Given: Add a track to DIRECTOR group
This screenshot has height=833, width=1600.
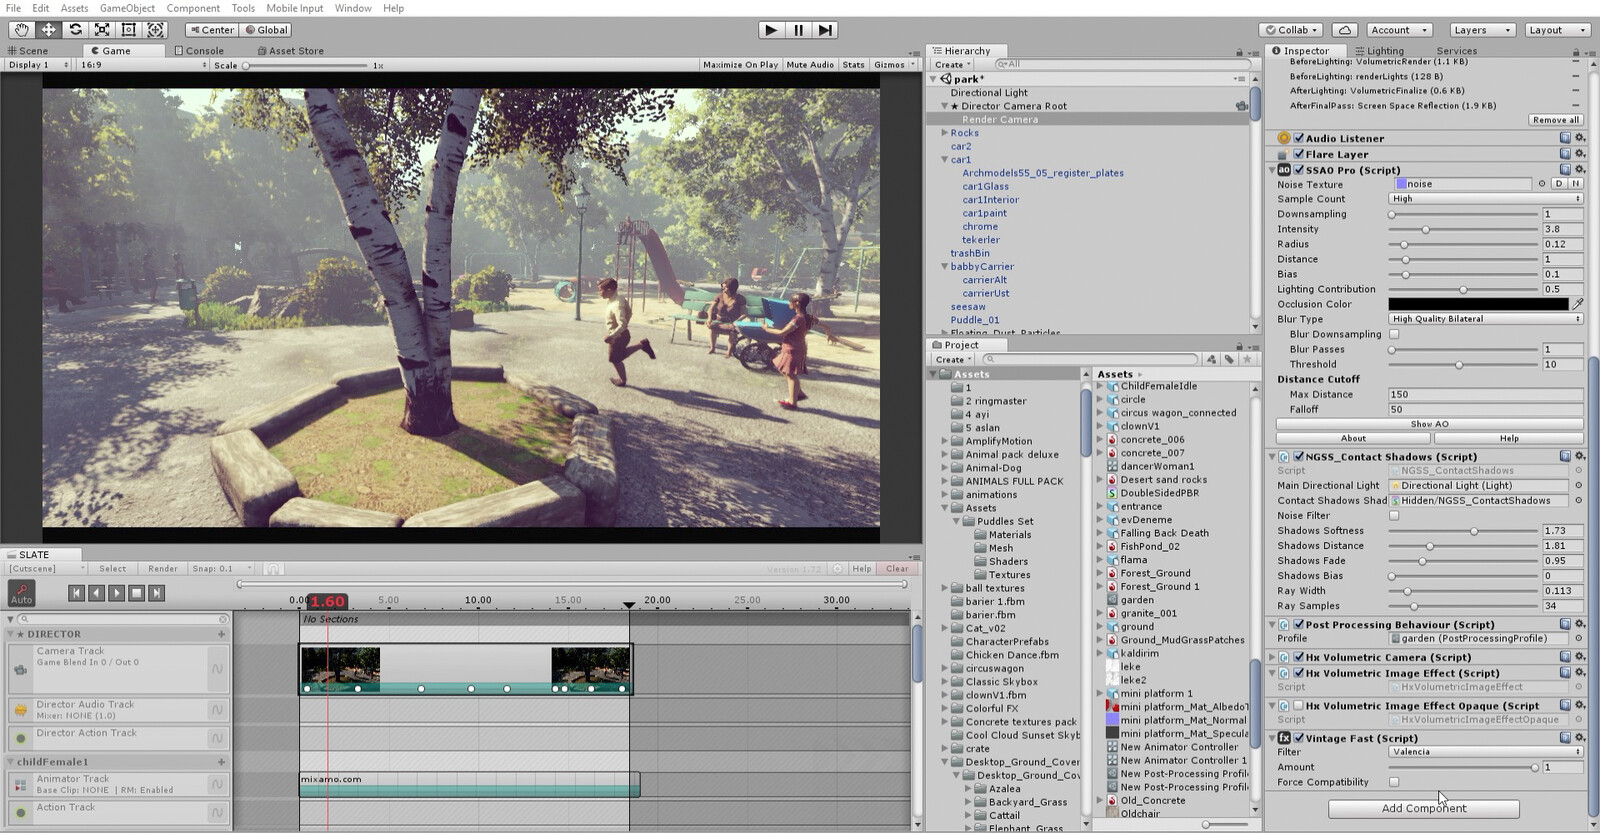Looking at the screenshot, I should click(221, 634).
